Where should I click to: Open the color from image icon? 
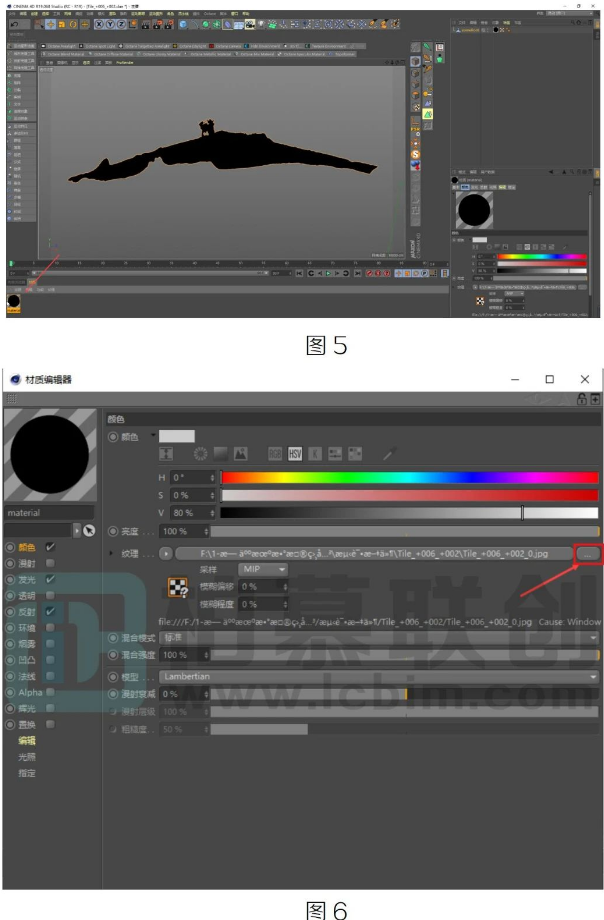241,454
